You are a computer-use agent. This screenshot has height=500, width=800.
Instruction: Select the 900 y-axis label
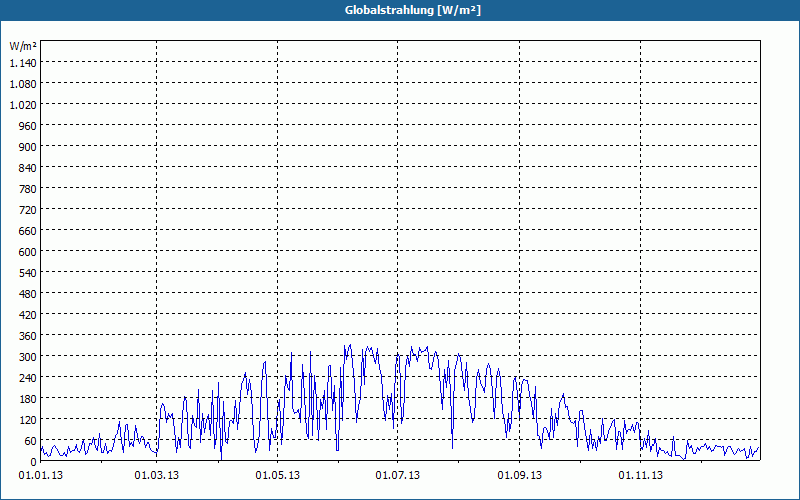(x=28, y=147)
